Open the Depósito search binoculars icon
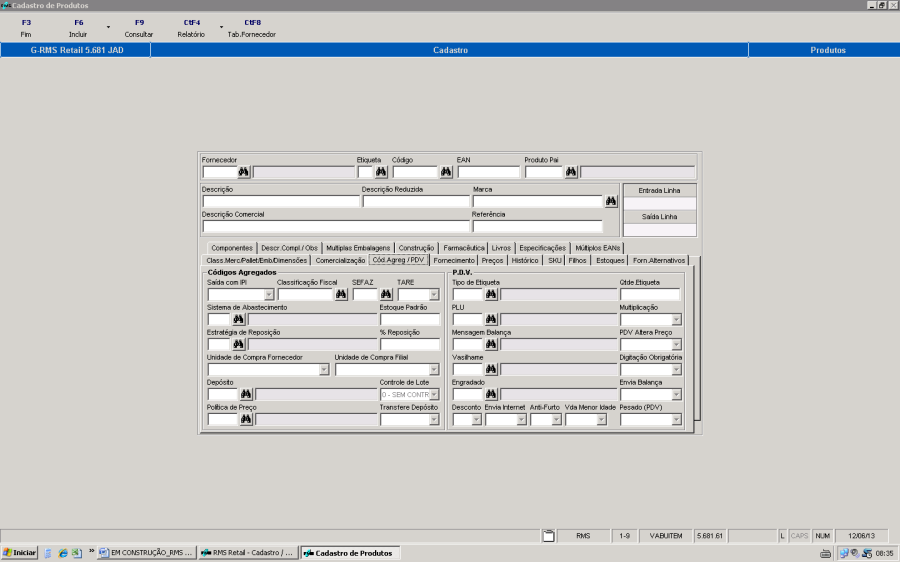 (245, 395)
